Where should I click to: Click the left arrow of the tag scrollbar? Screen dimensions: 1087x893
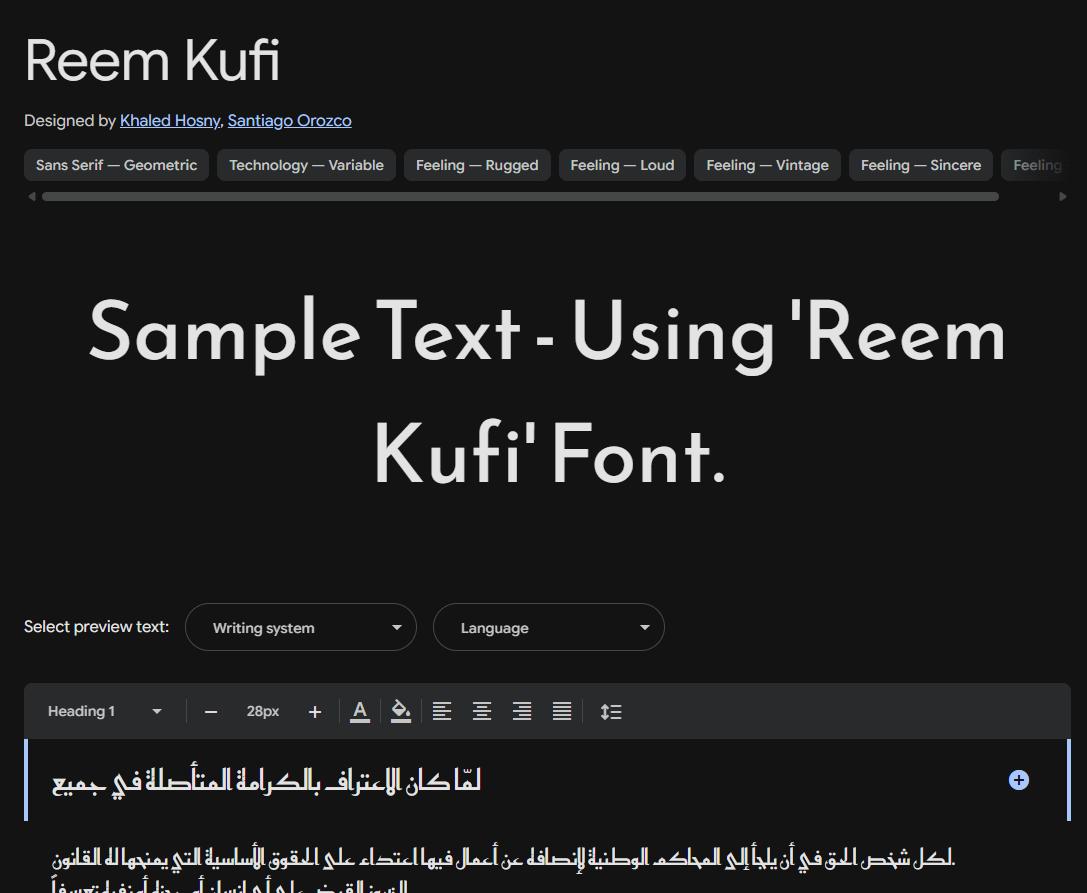tap(31, 196)
